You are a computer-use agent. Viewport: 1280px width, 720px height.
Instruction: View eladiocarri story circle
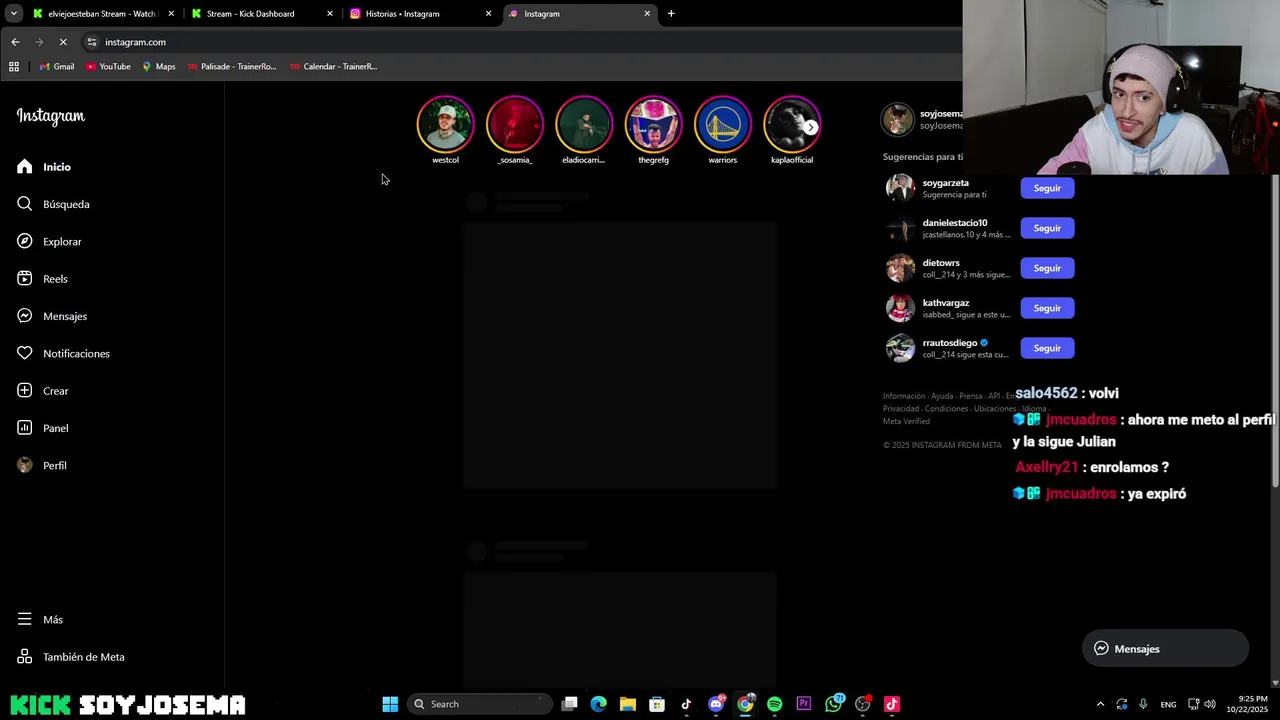pos(584,124)
